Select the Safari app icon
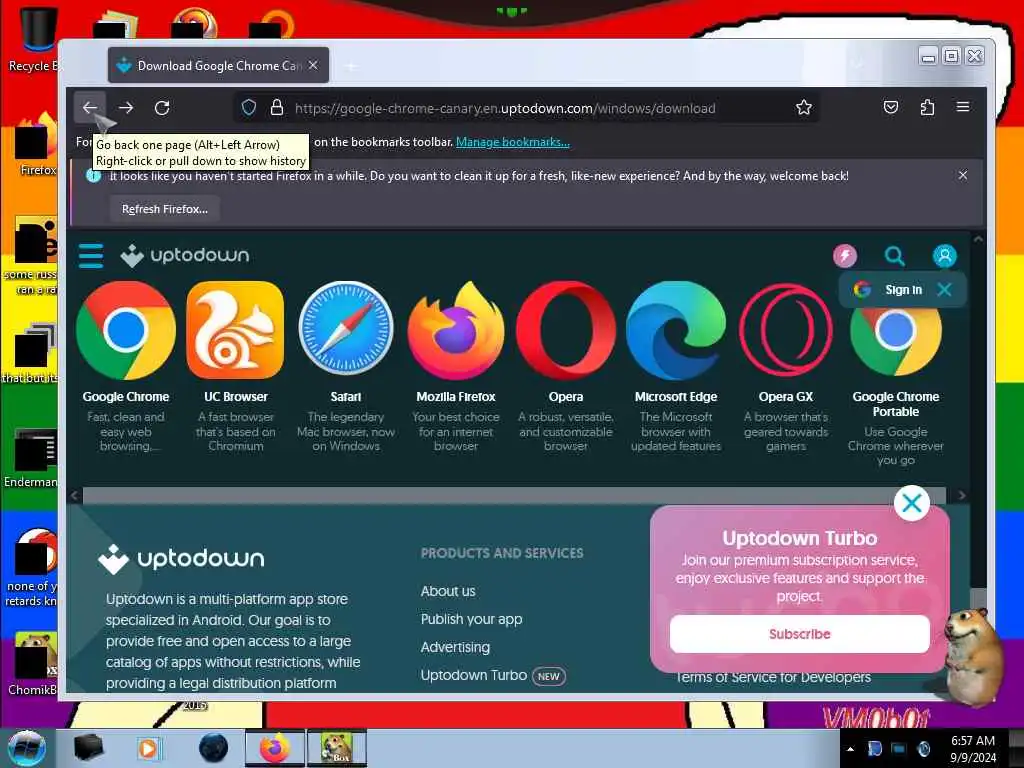 point(345,328)
